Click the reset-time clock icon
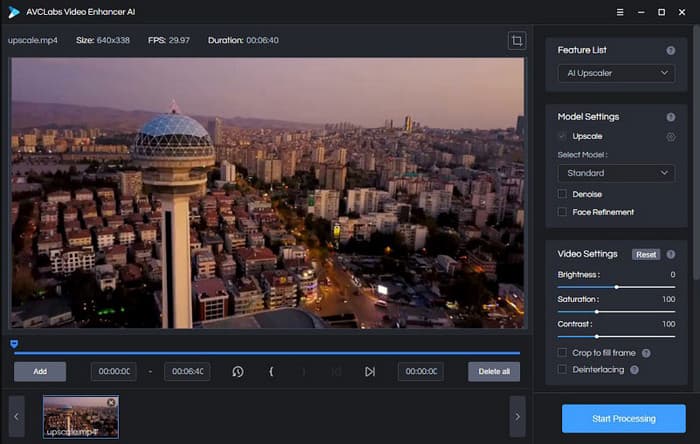This screenshot has width=700, height=444. (238, 372)
